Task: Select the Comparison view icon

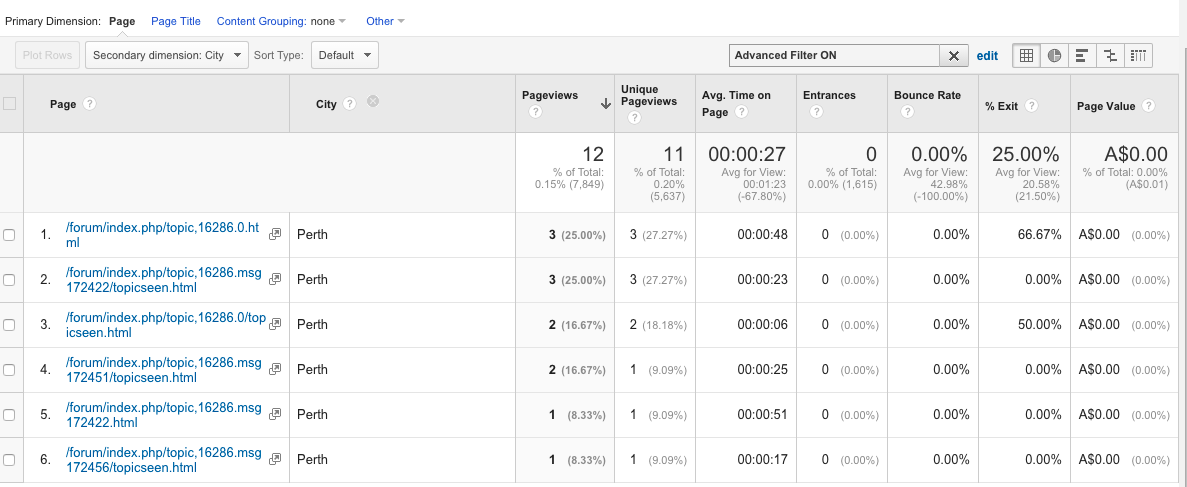Action: (1110, 56)
